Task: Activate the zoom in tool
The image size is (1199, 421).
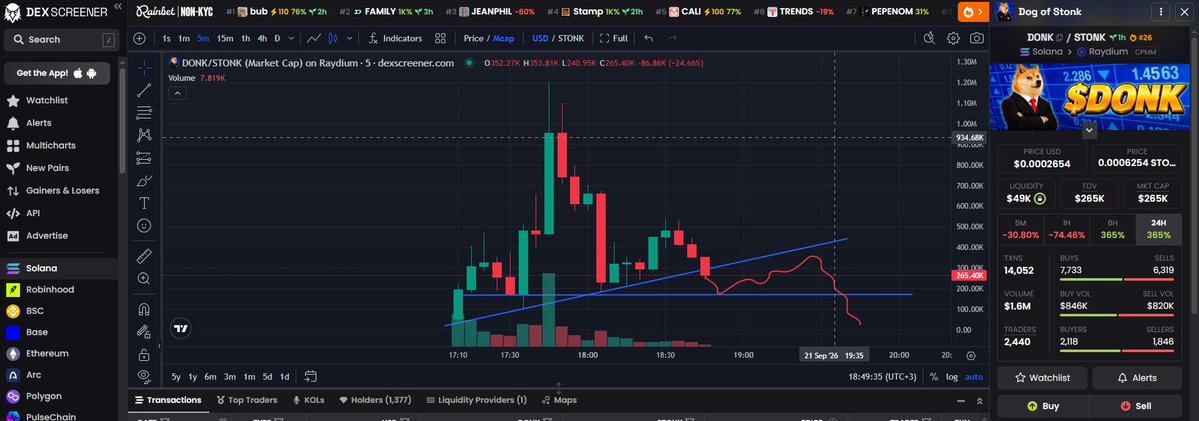Action: tap(144, 279)
